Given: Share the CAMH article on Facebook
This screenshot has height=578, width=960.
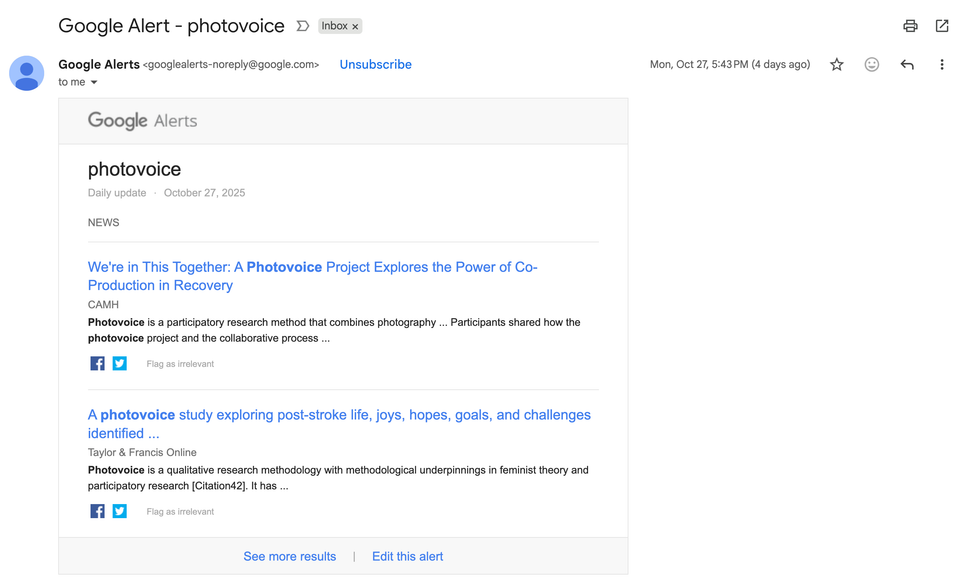Looking at the screenshot, I should pos(97,363).
